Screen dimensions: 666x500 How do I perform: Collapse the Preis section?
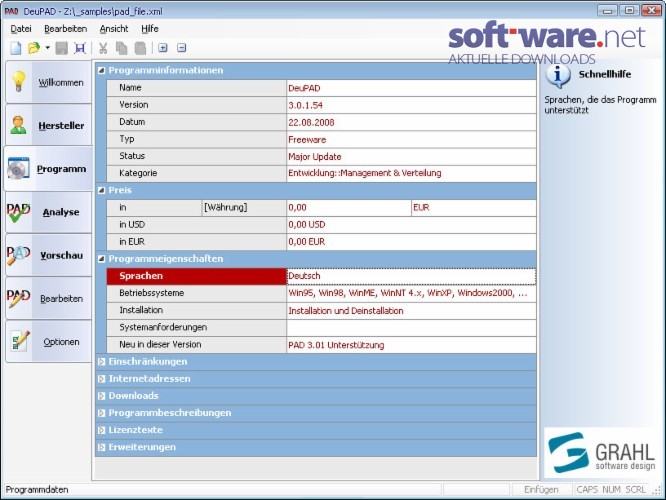102,190
